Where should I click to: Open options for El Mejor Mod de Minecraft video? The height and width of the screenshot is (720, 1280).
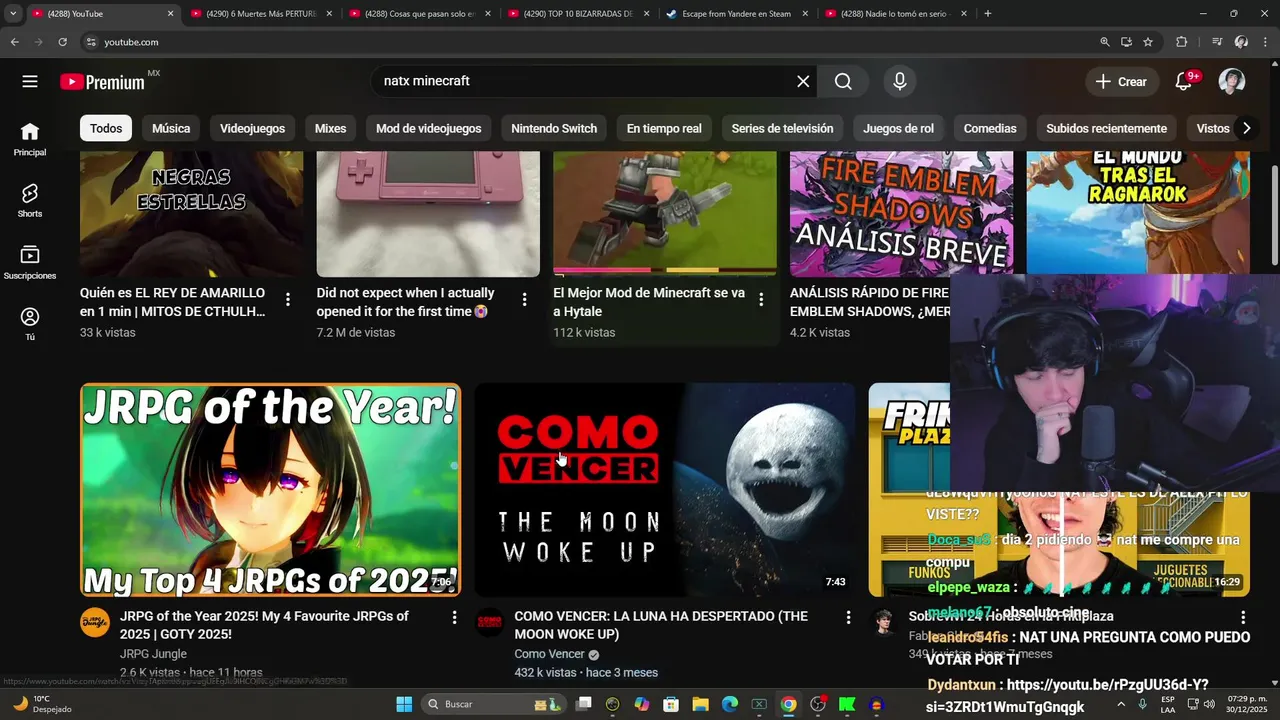coord(761,299)
